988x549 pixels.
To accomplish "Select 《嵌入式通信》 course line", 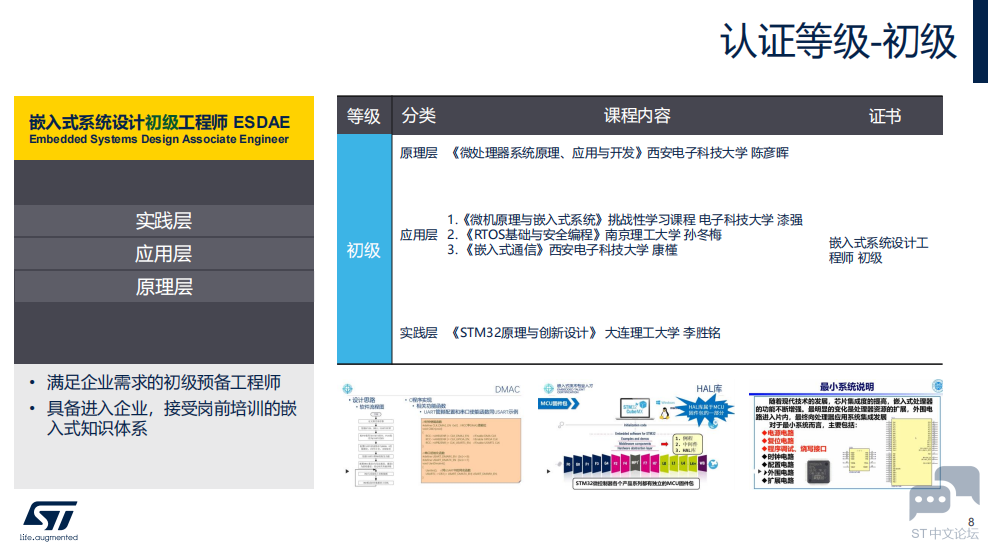I will point(562,250).
